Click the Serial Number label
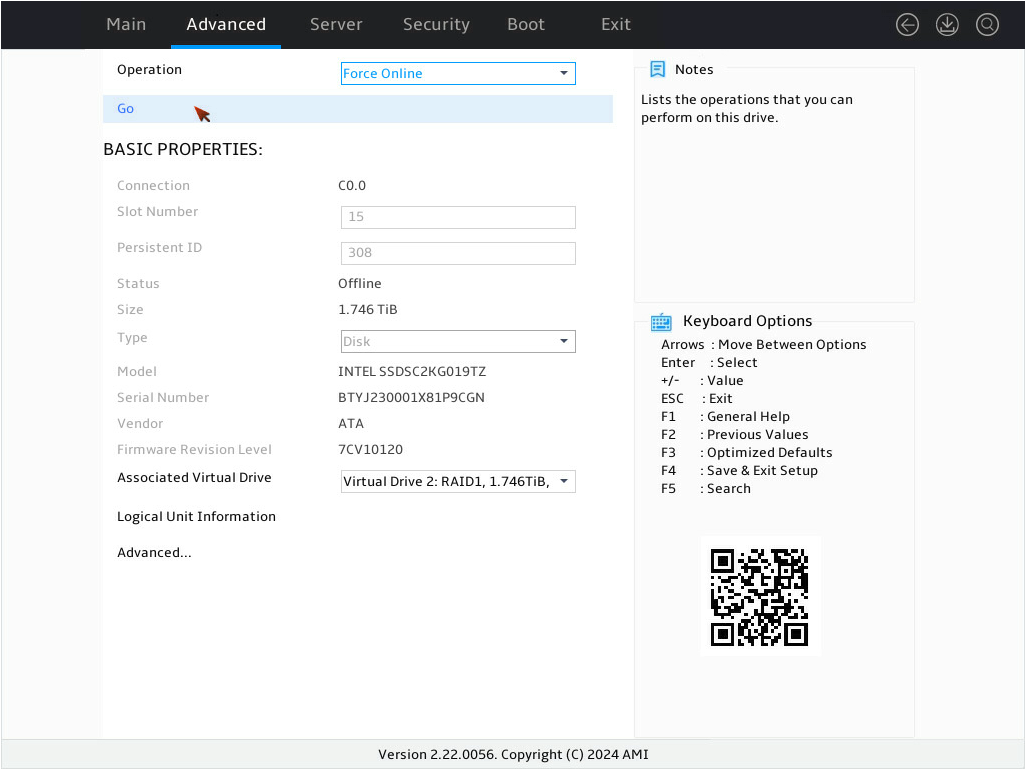This screenshot has width=1025, height=769. pos(163,398)
